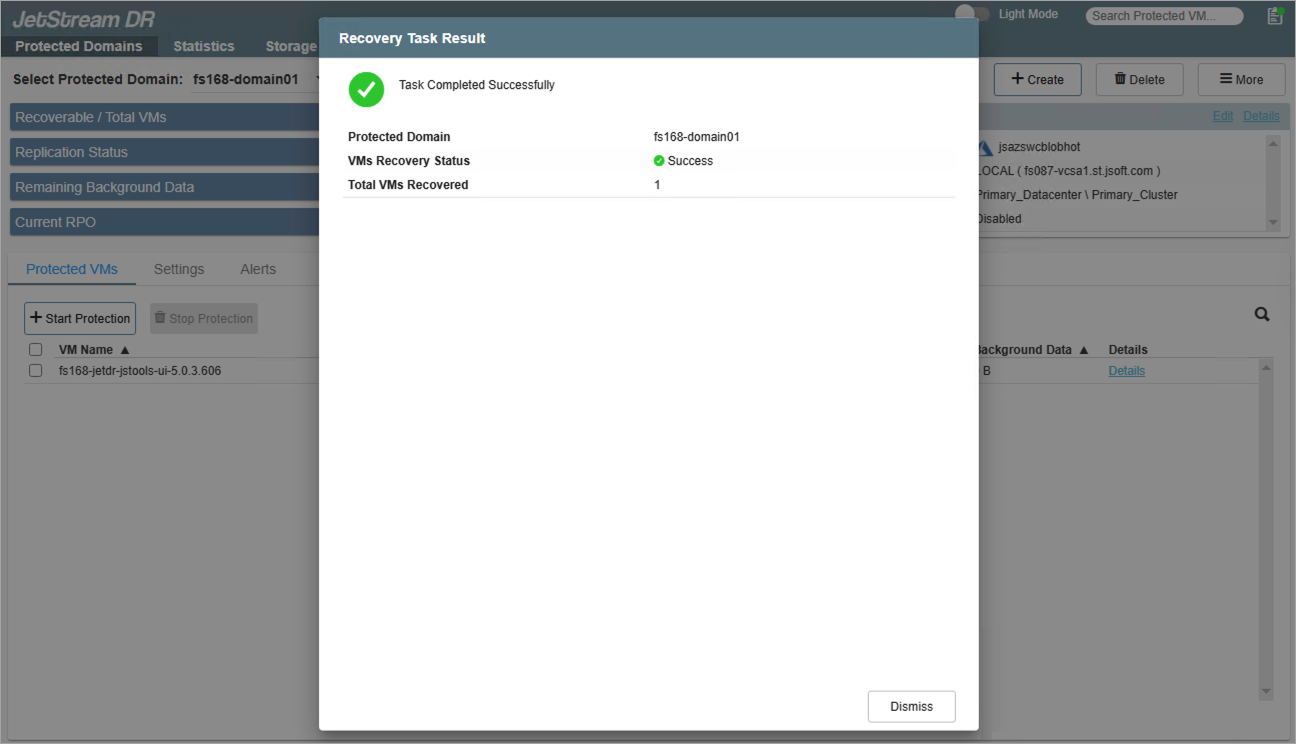1296x744 pixels.
Task: Check the fs168-jetdr-jstools-ui-5.0.3.606 row checkbox
Action: (x=36, y=371)
